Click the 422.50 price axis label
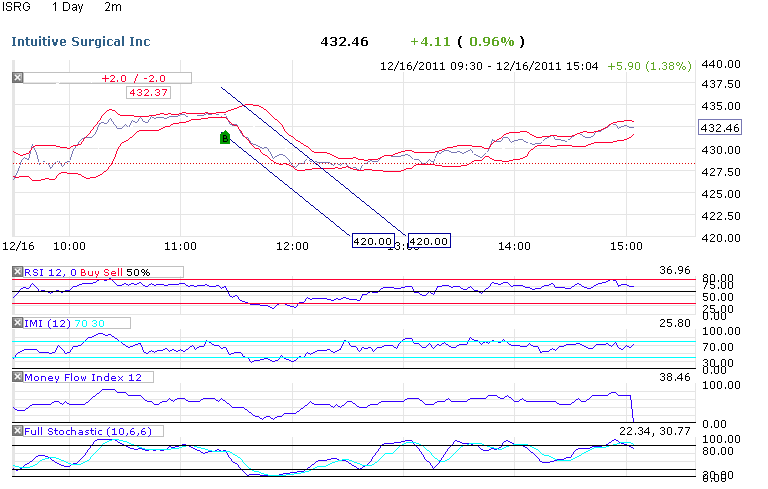The image size is (768, 489). pos(721,216)
